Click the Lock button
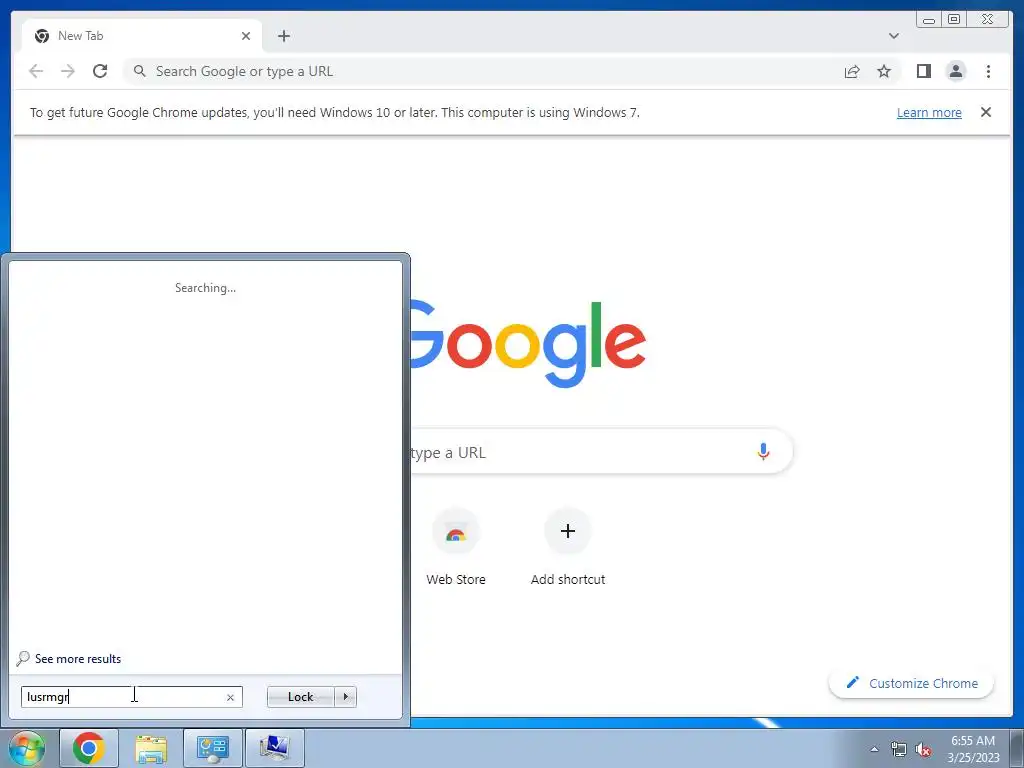The image size is (1024, 768). [300, 697]
